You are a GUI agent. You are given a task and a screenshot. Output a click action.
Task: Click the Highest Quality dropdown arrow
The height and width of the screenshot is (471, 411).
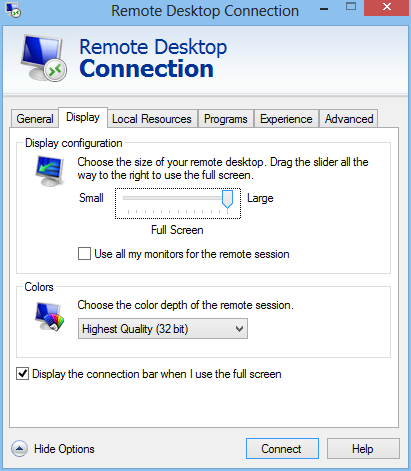point(239,329)
